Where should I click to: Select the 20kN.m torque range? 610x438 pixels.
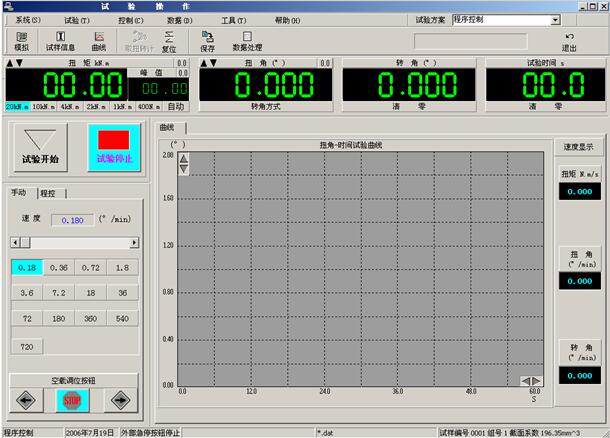[15, 106]
